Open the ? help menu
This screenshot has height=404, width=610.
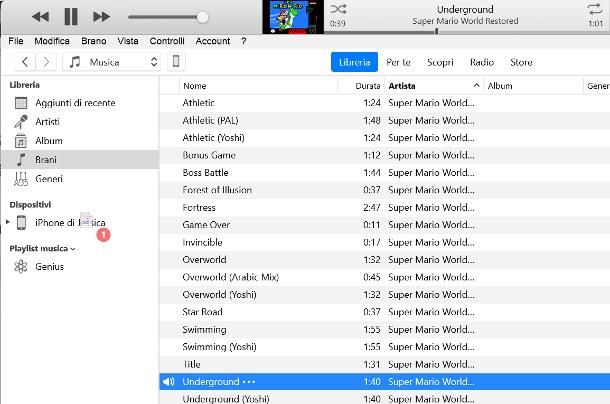pyautogui.click(x=244, y=41)
